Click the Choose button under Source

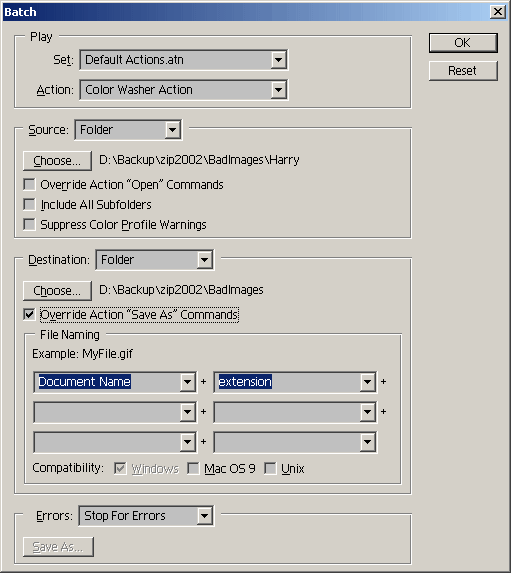click(x=57, y=161)
